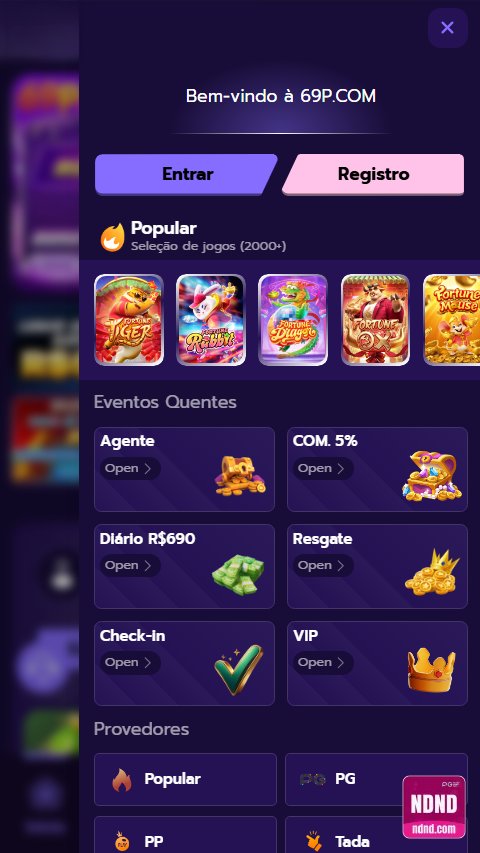
Task: Pick the Fortune Mouse game icon
Action: [452, 320]
